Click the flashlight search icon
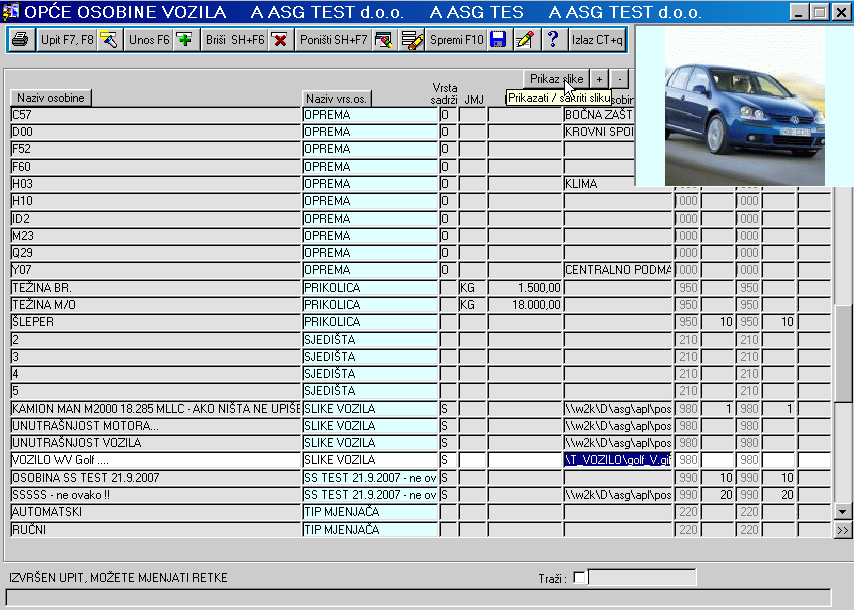The width and height of the screenshot is (854, 610). pyautogui.click(x=109, y=40)
